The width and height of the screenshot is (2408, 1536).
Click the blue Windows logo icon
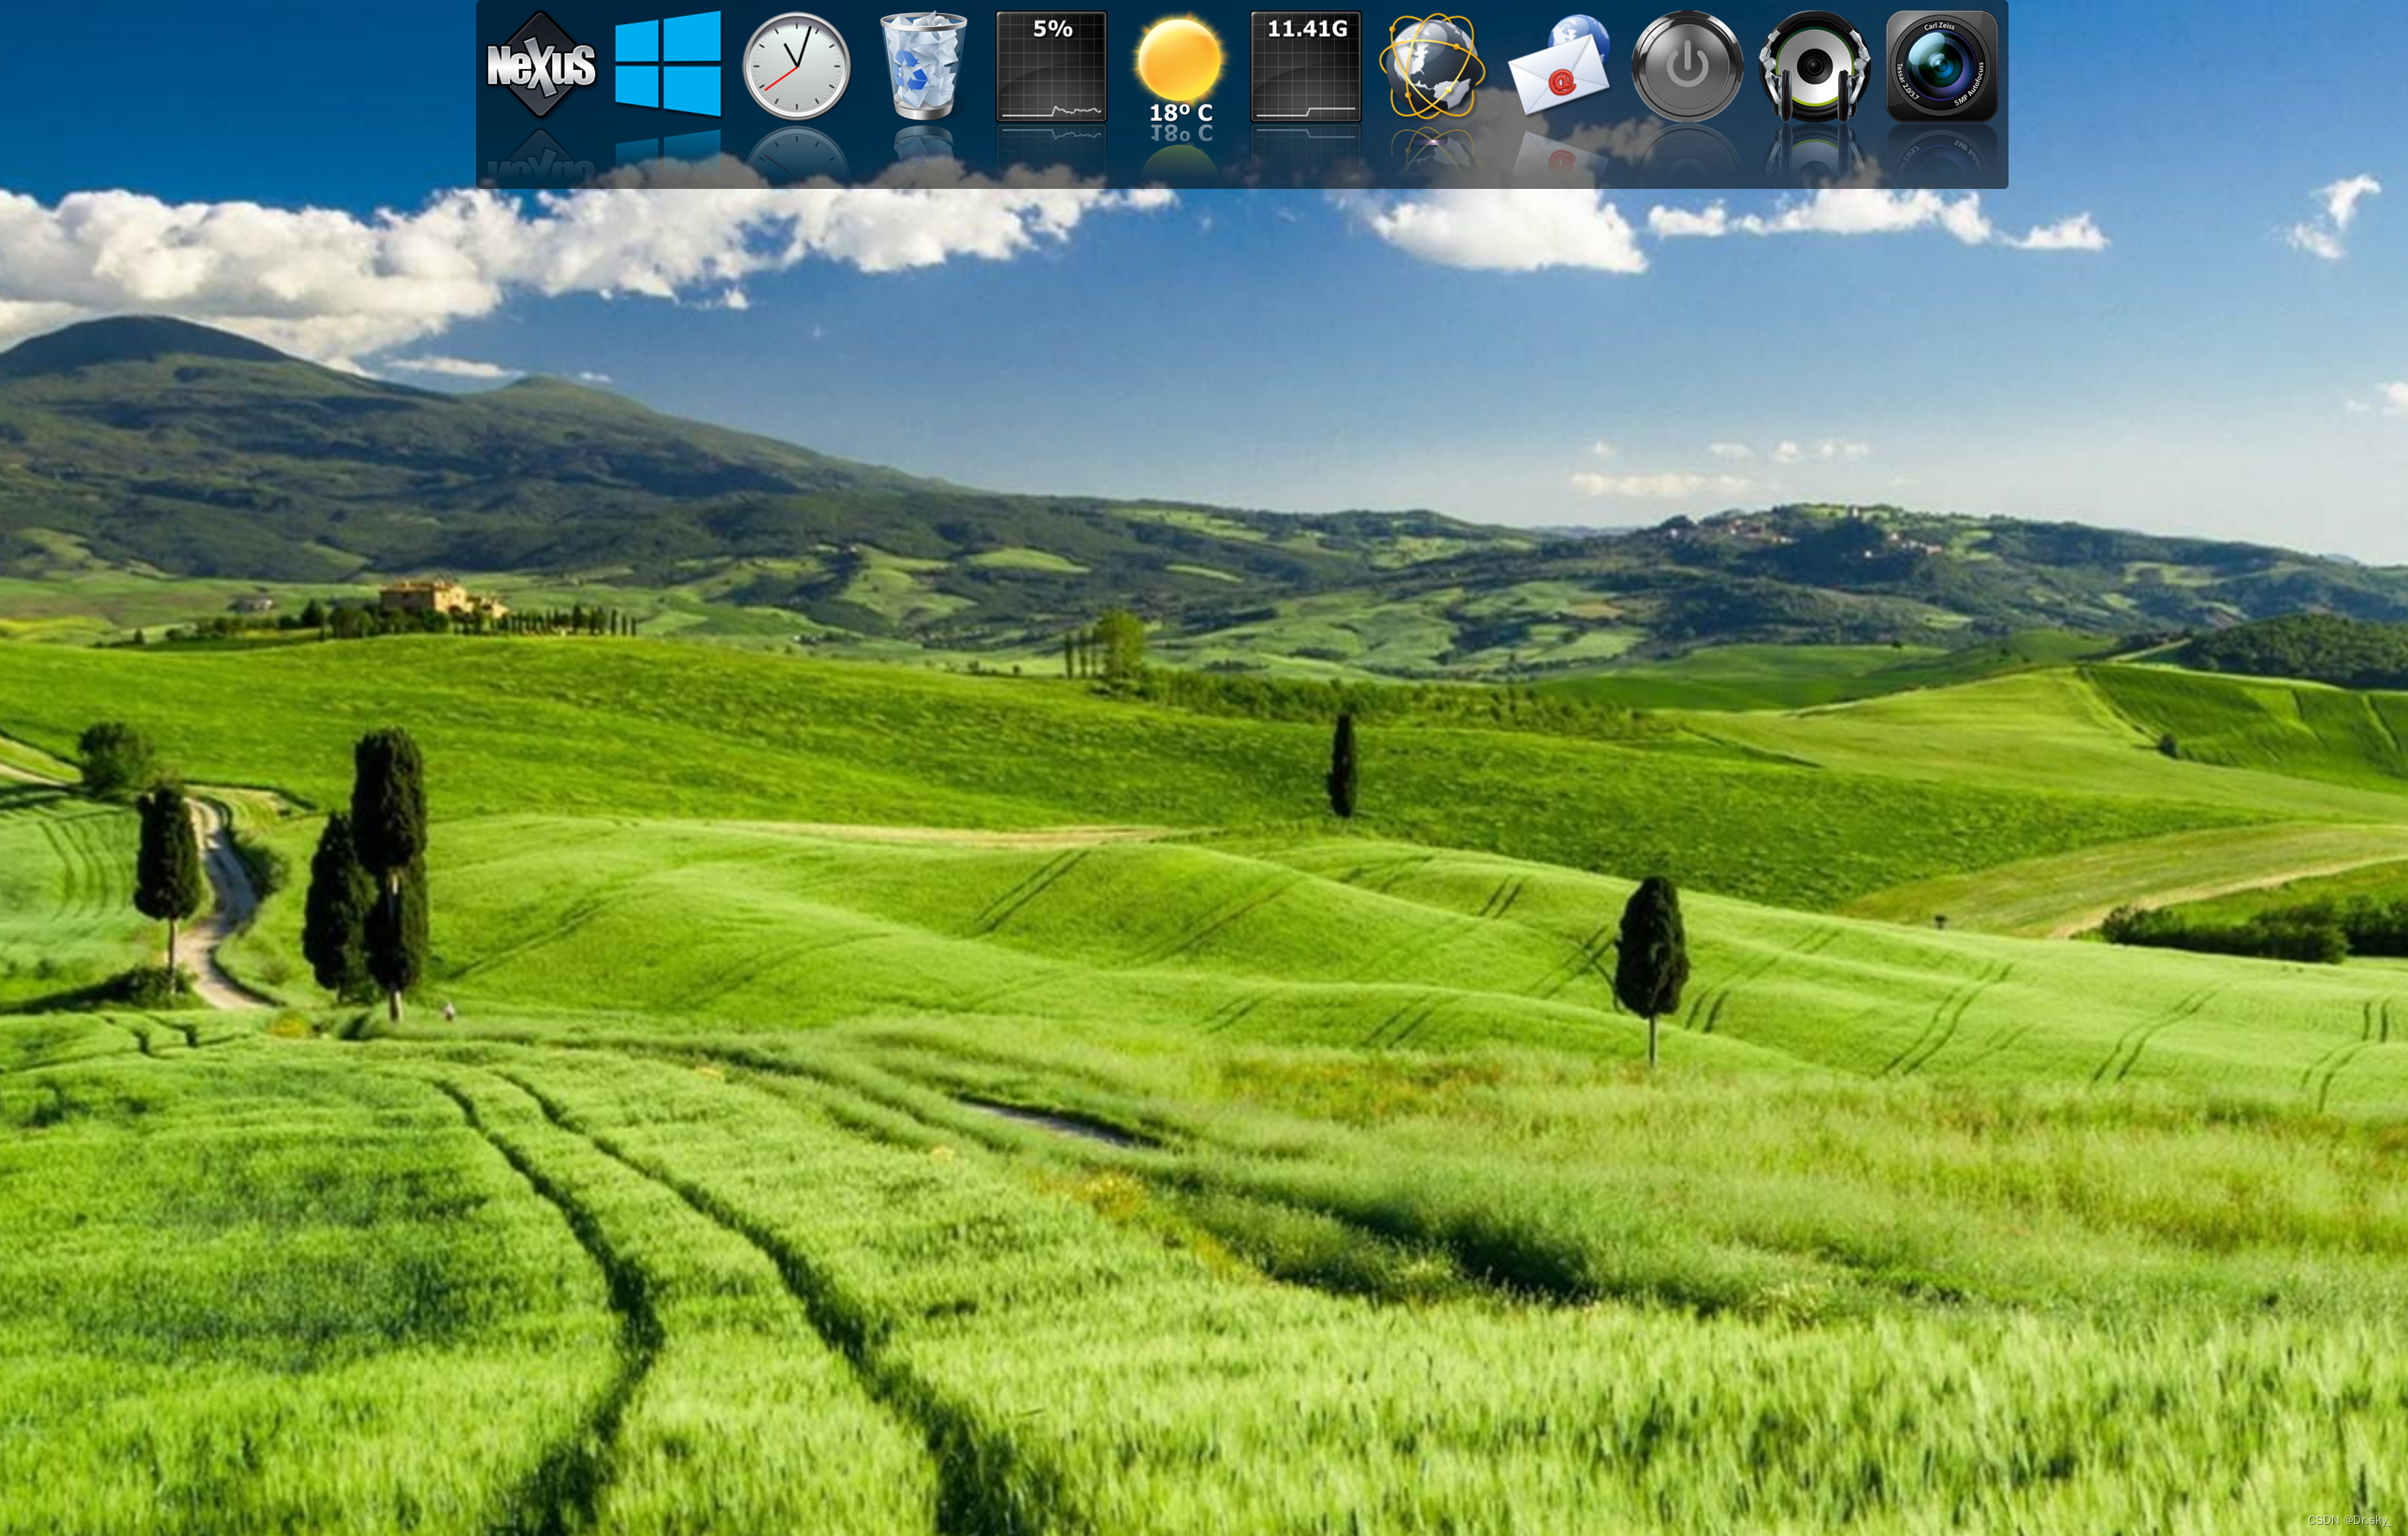(667, 64)
